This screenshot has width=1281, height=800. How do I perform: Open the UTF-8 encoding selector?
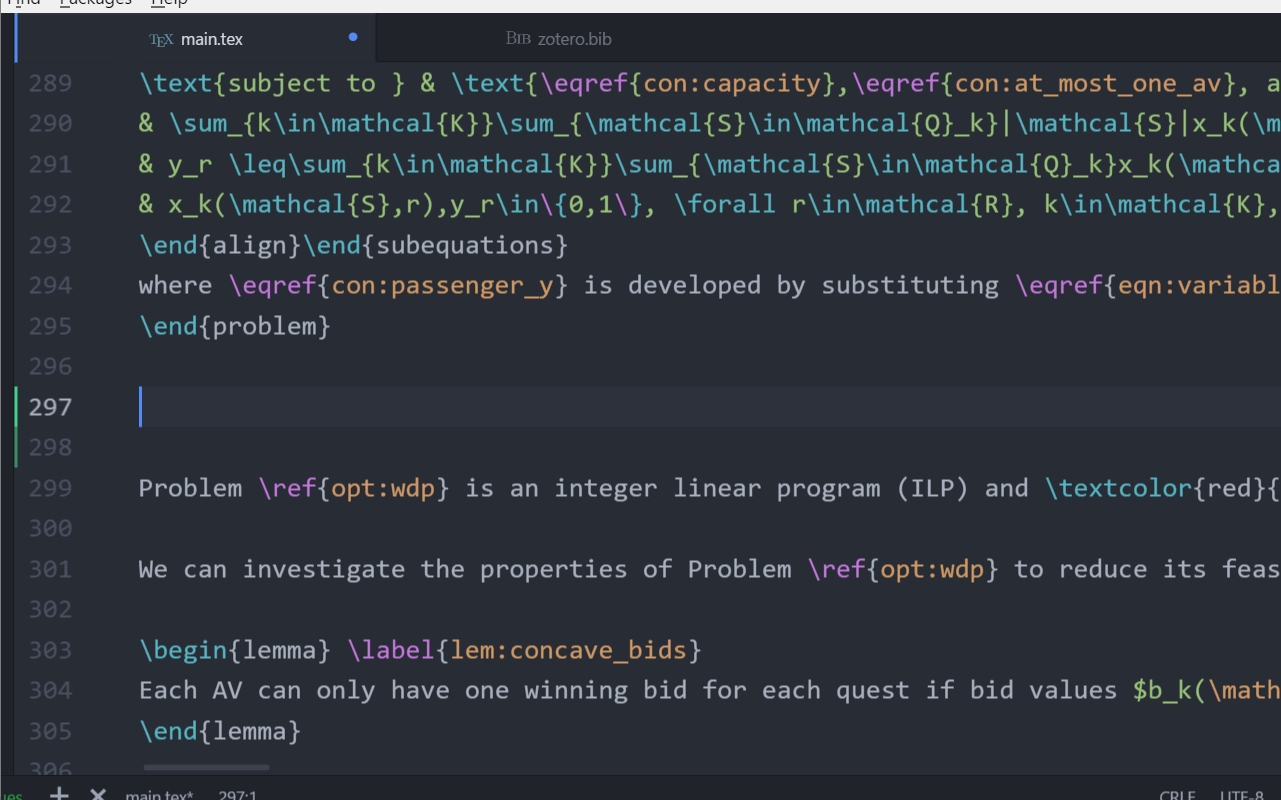click(1241, 795)
